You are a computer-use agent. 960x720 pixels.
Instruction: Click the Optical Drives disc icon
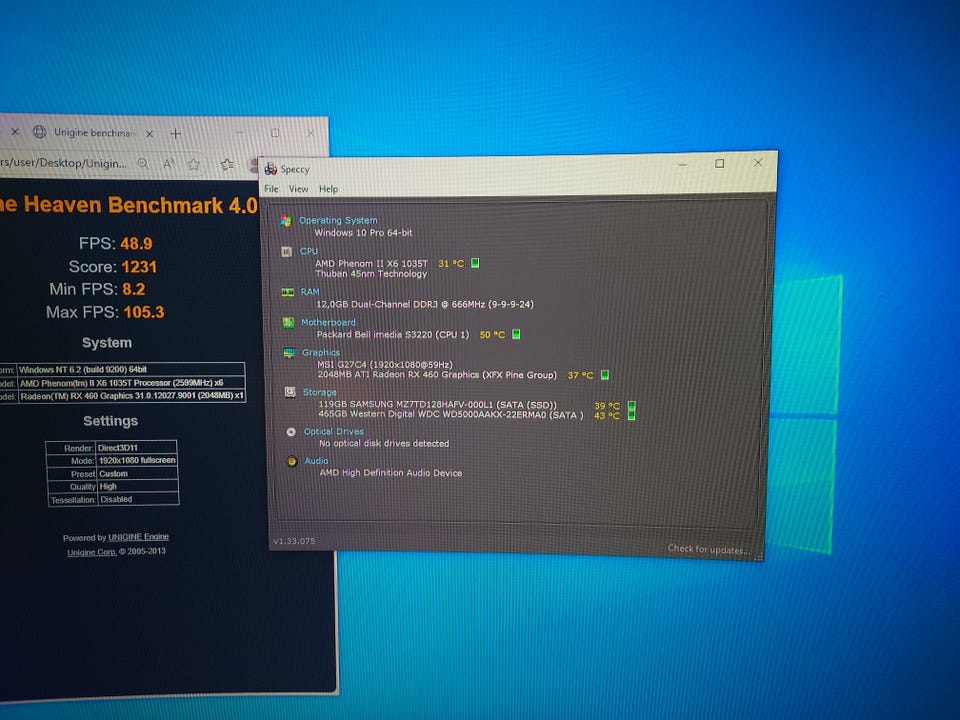[291, 432]
